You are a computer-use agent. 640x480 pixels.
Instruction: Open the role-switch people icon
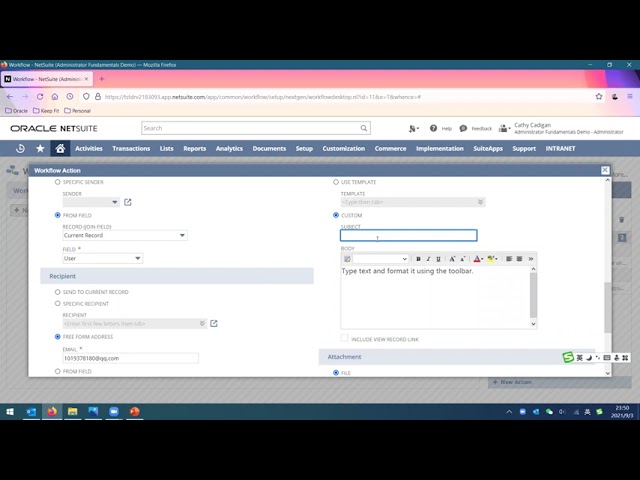(x=504, y=128)
